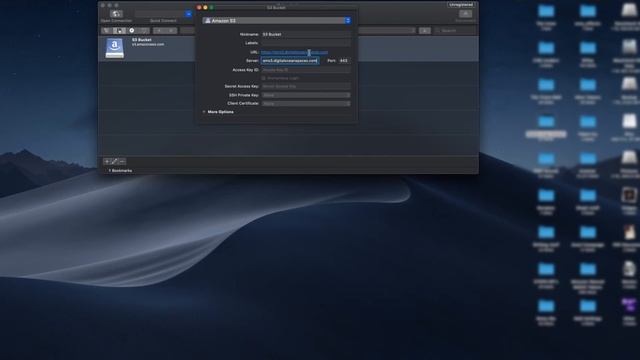Toggle the Anonymous Login checkbox
640x360 pixels.
[x=264, y=78]
